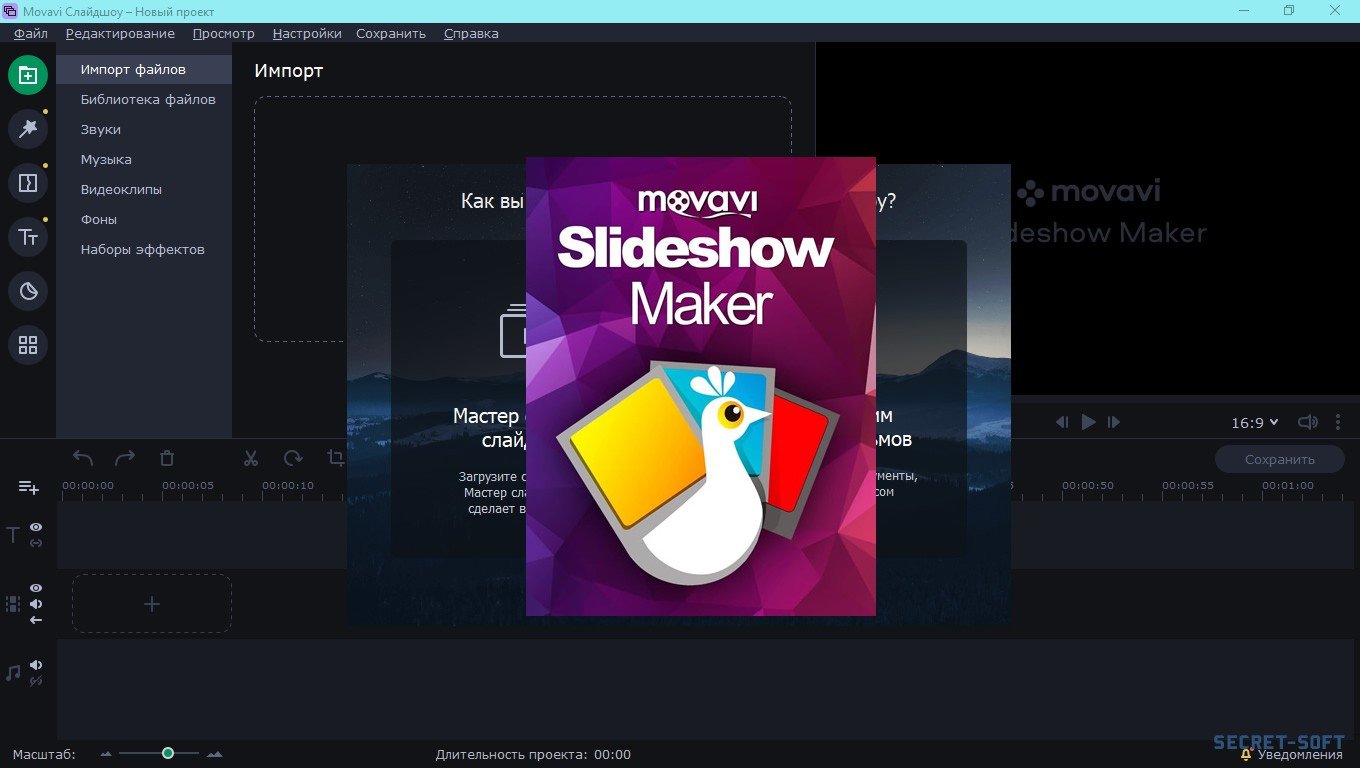This screenshot has height=768, width=1360.
Task: Open the More tools grid icon
Action: [x=28, y=345]
